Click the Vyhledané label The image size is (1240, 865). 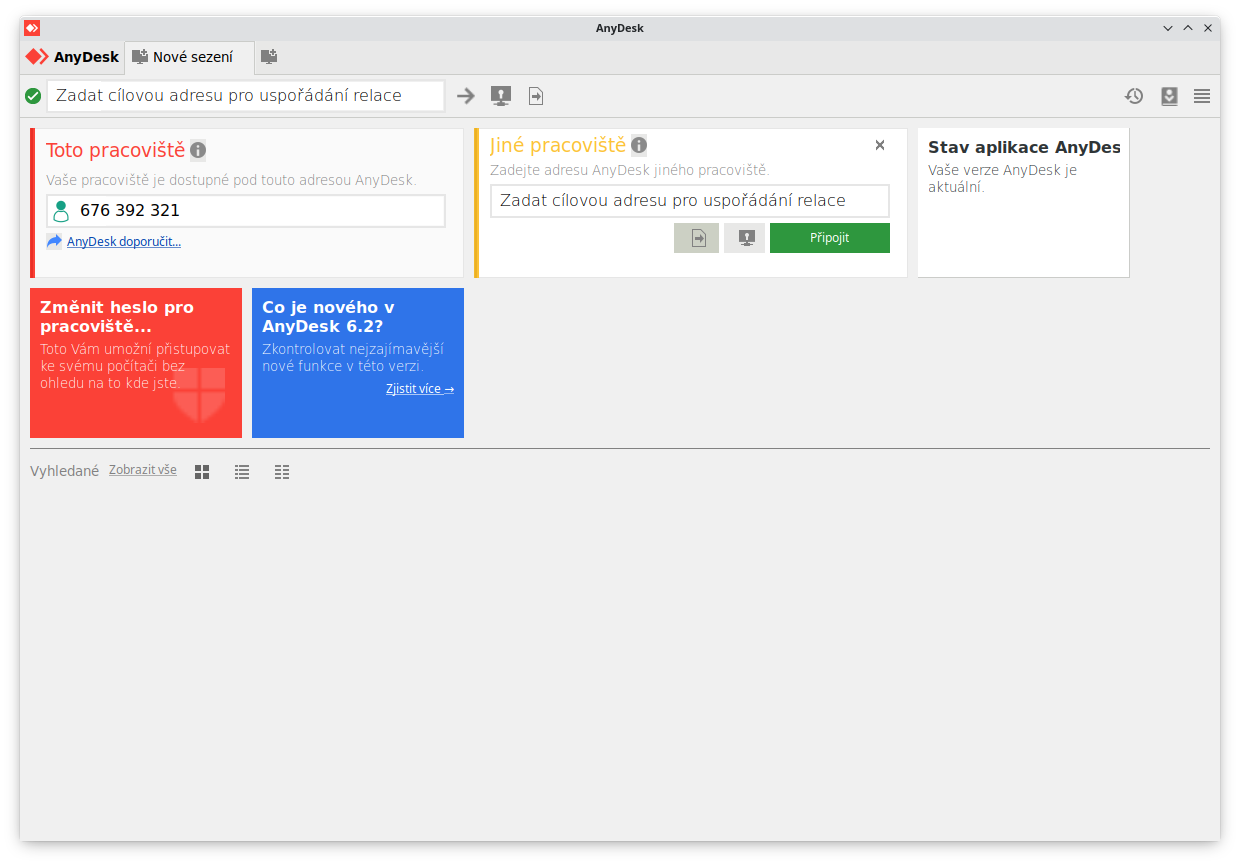point(65,471)
